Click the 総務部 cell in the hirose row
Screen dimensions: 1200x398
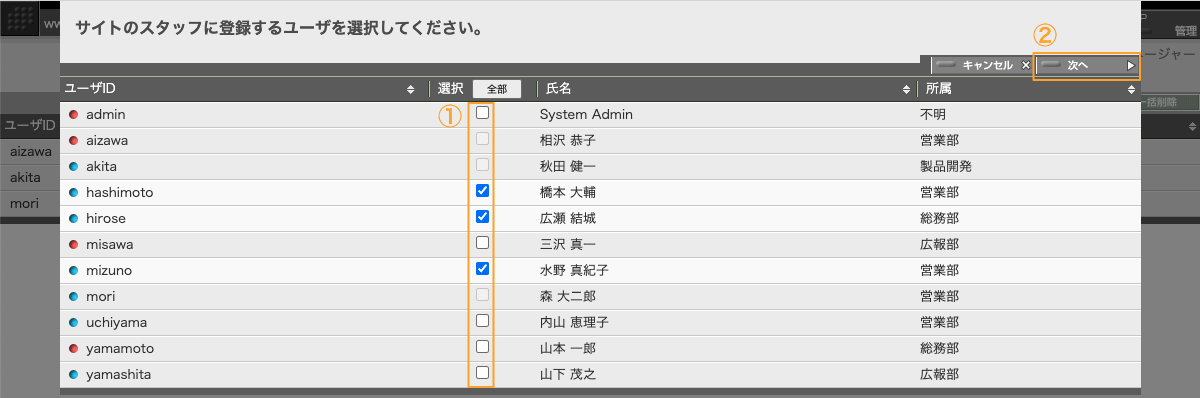point(940,218)
